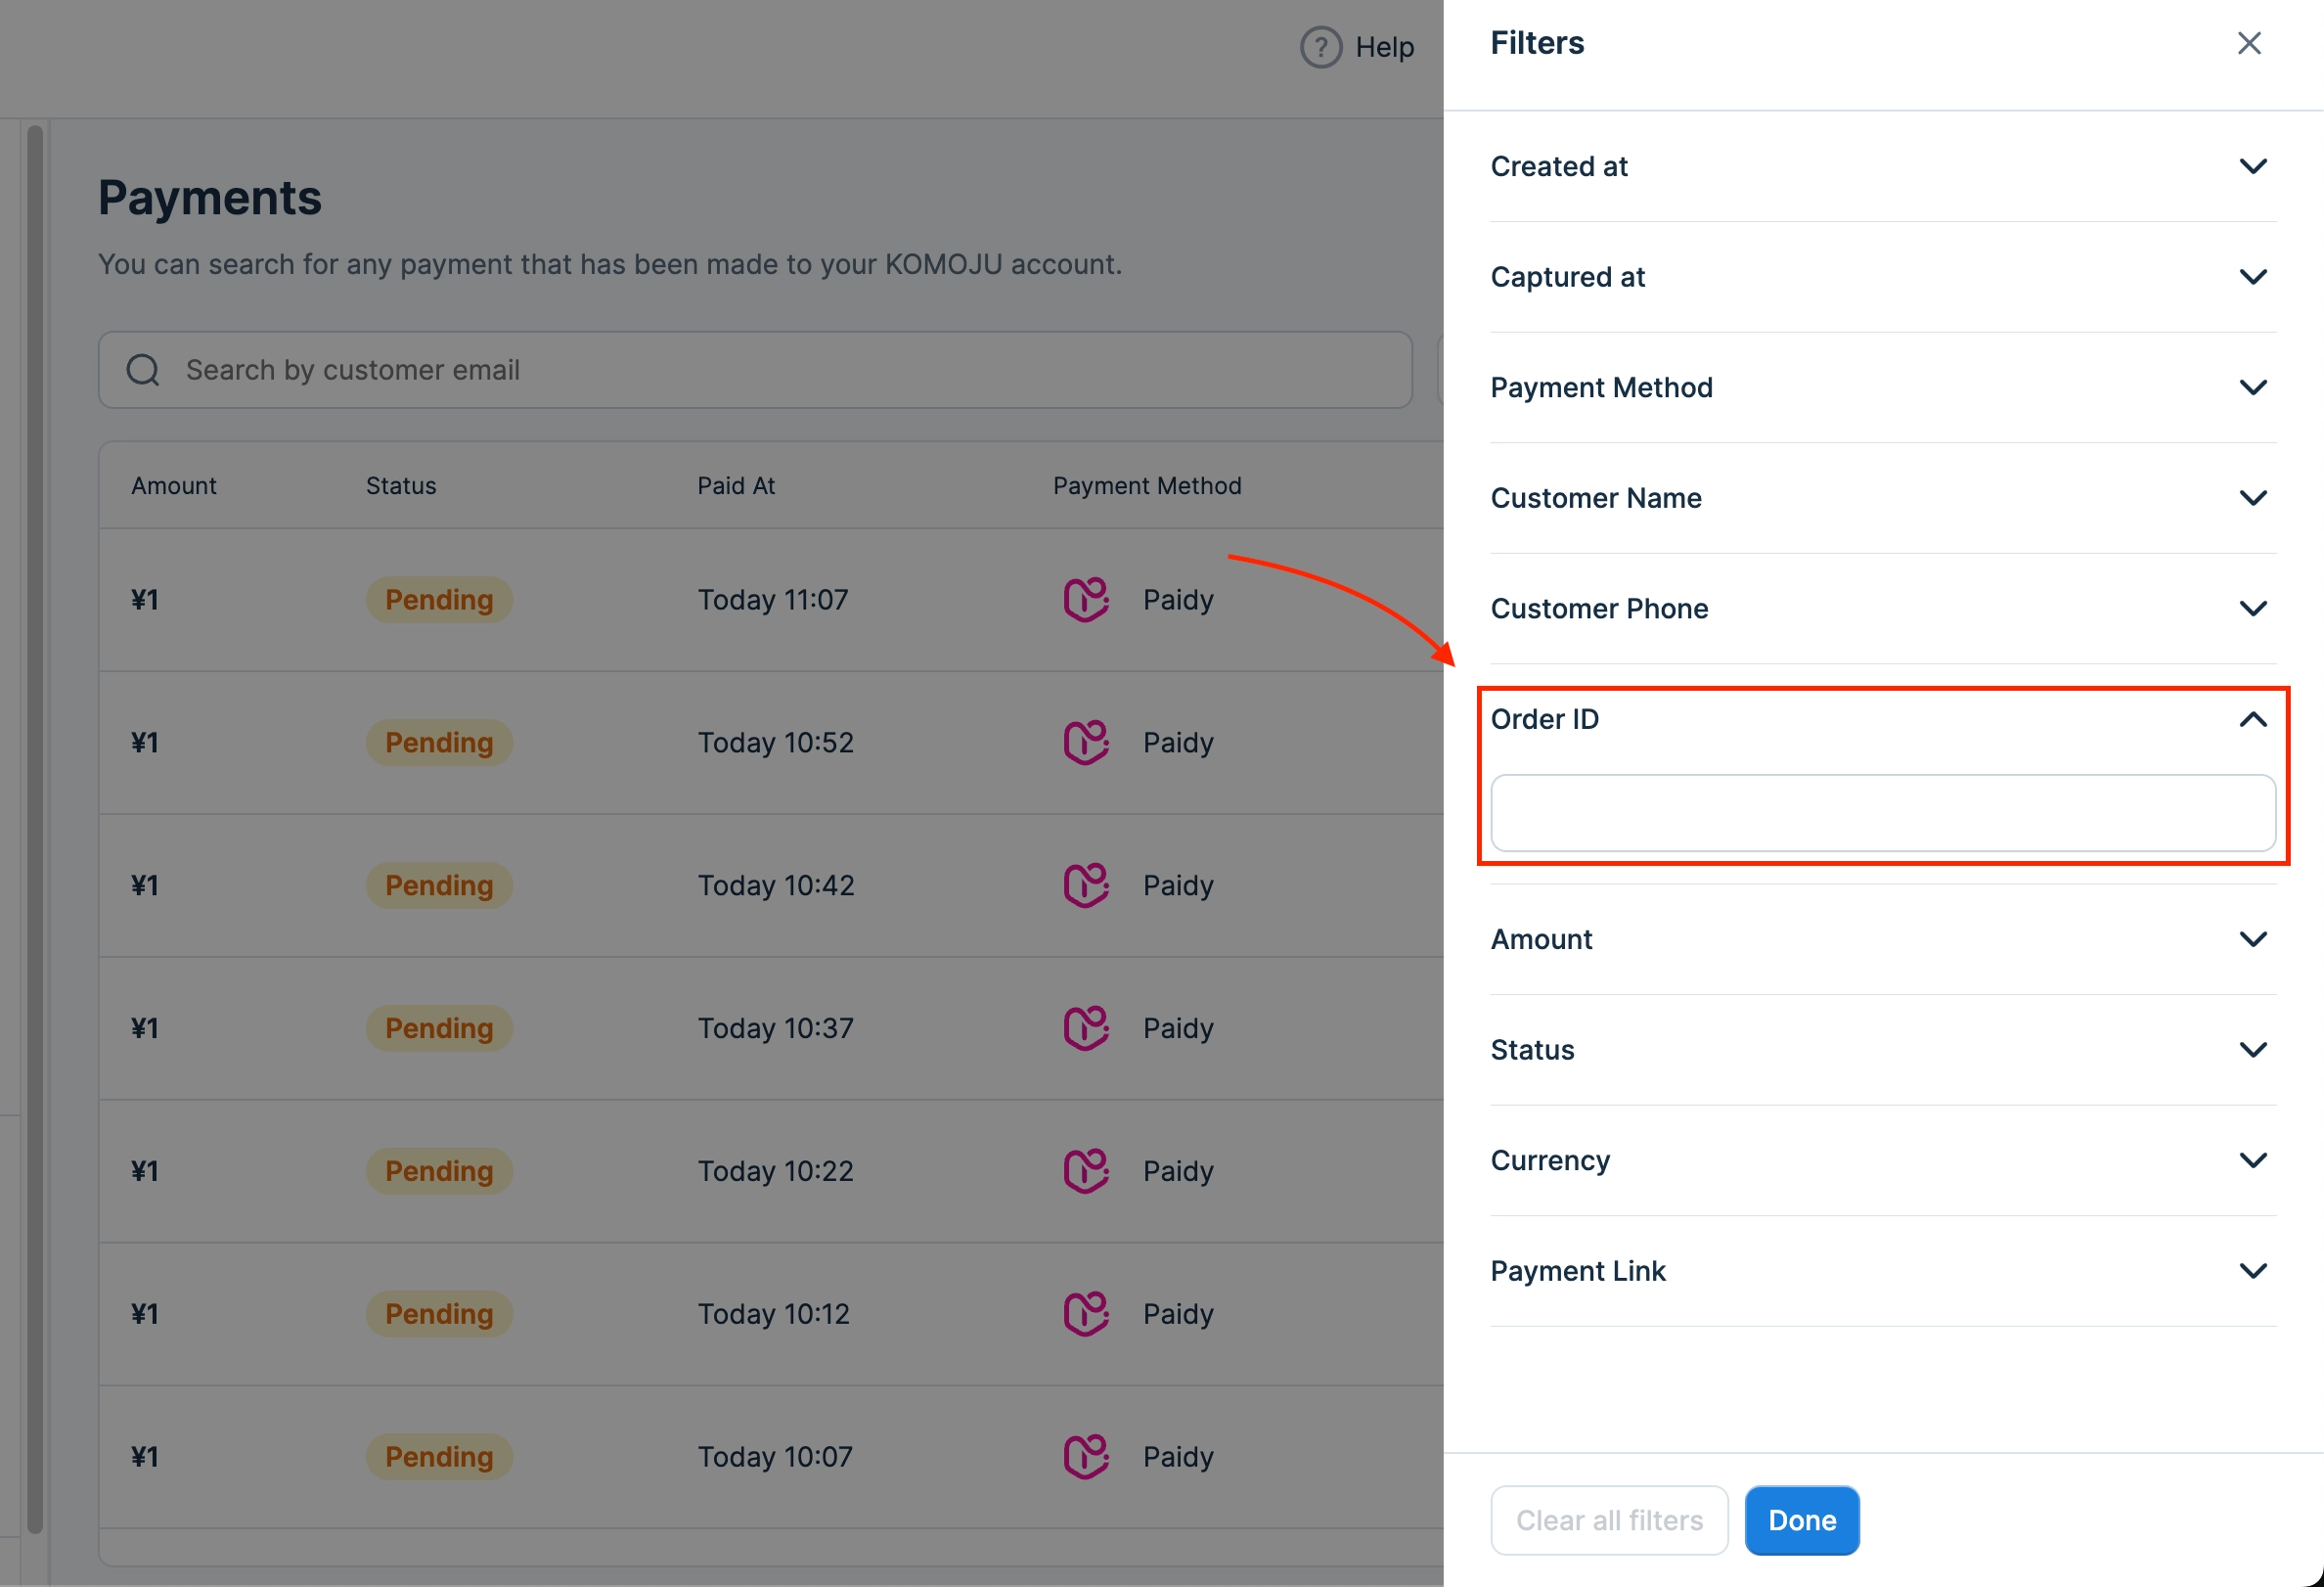Expand the Captured at filter
This screenshot has height=1587, width=2324.
[x=2252, y=277]
